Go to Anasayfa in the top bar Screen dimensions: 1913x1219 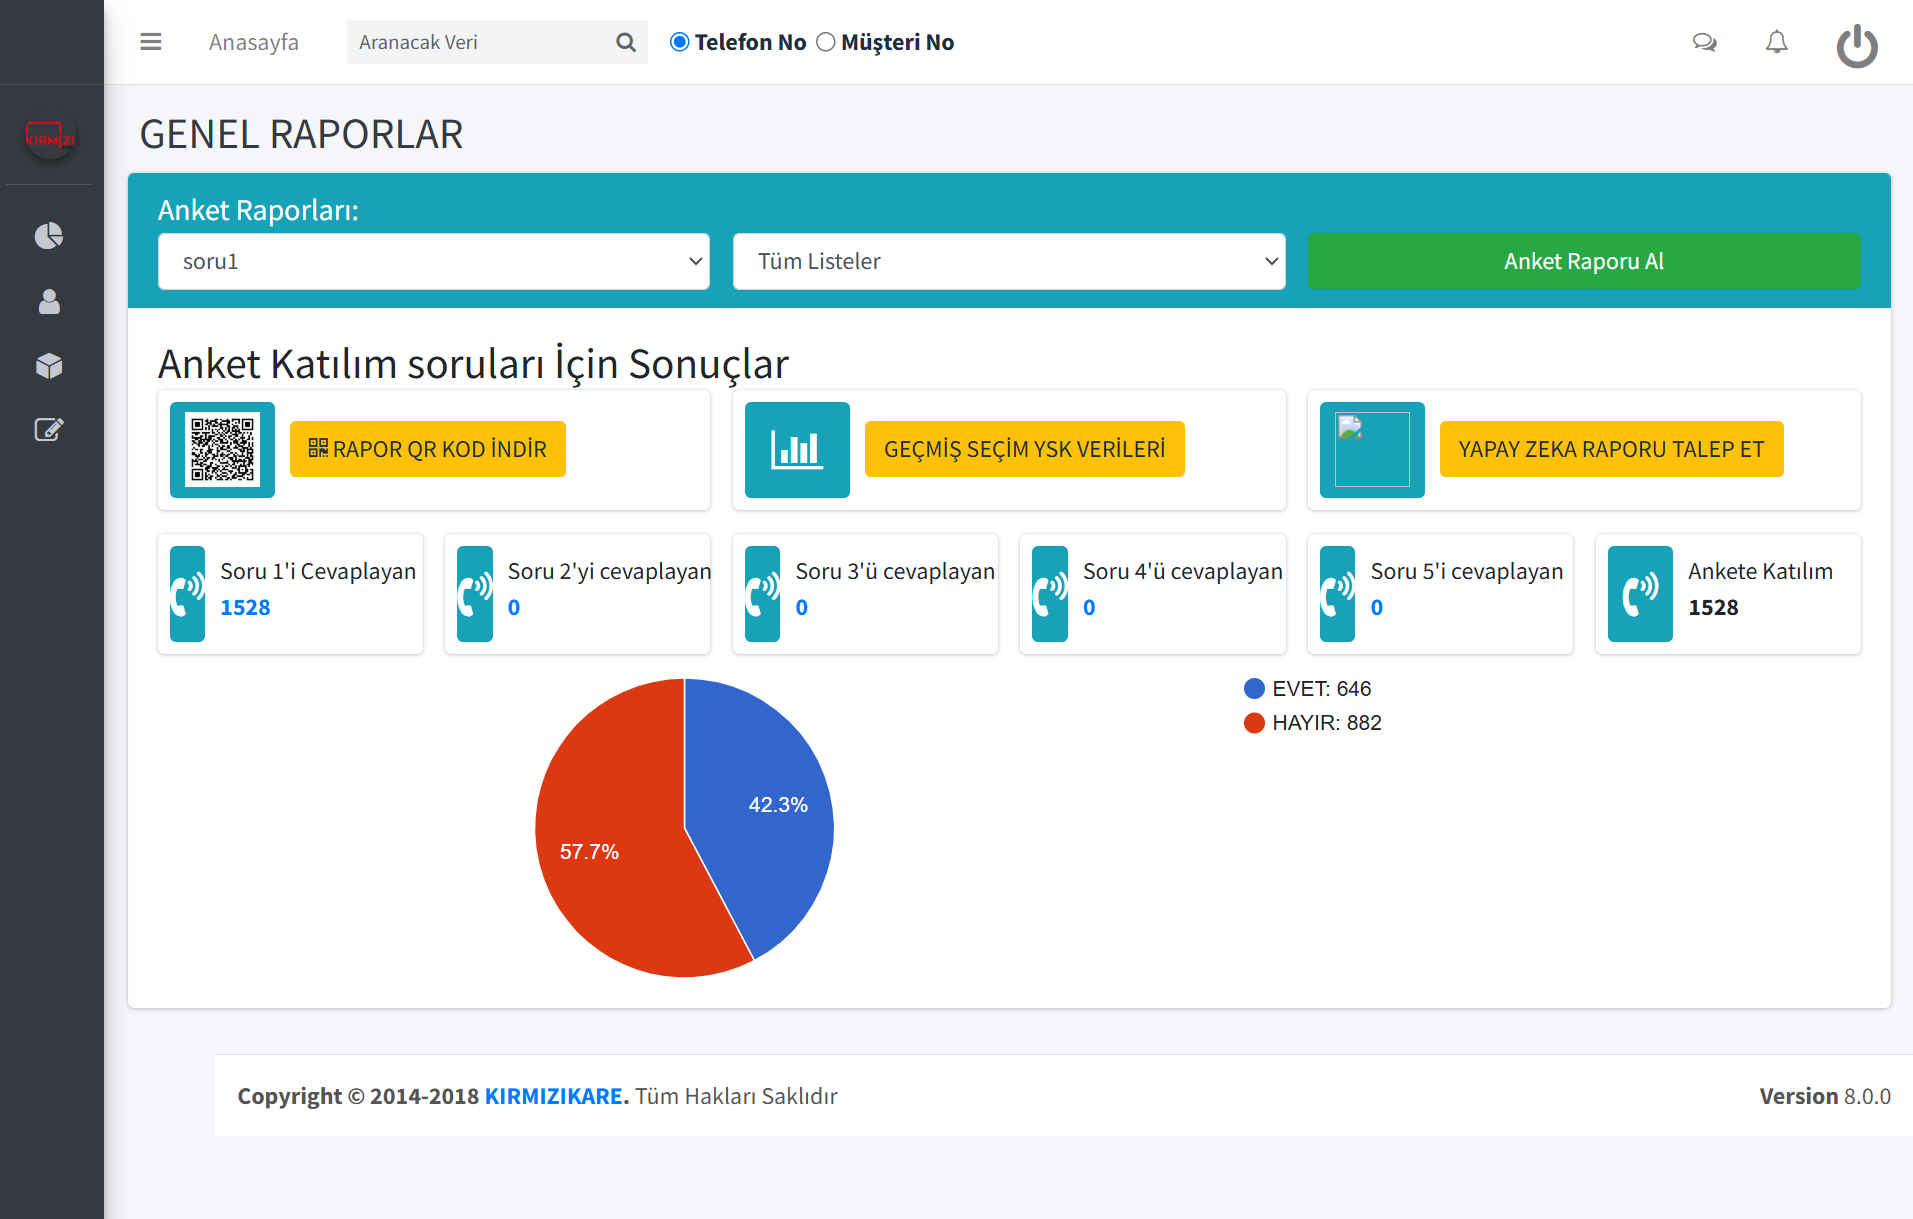click(253, 42)
